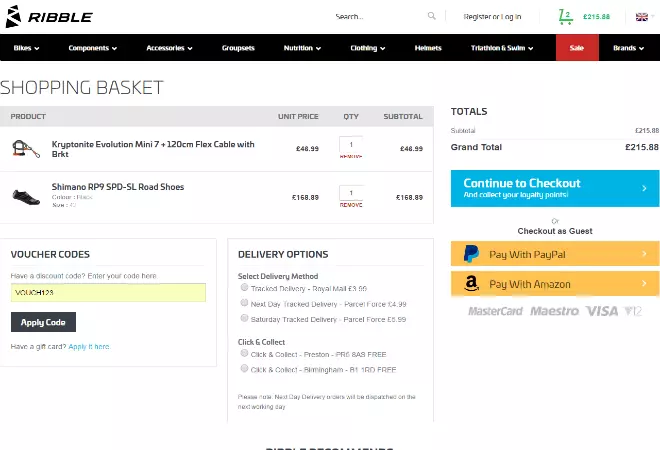Click the search magnifier icon
The height and width of the screenshot is (450, 660).
431,16
